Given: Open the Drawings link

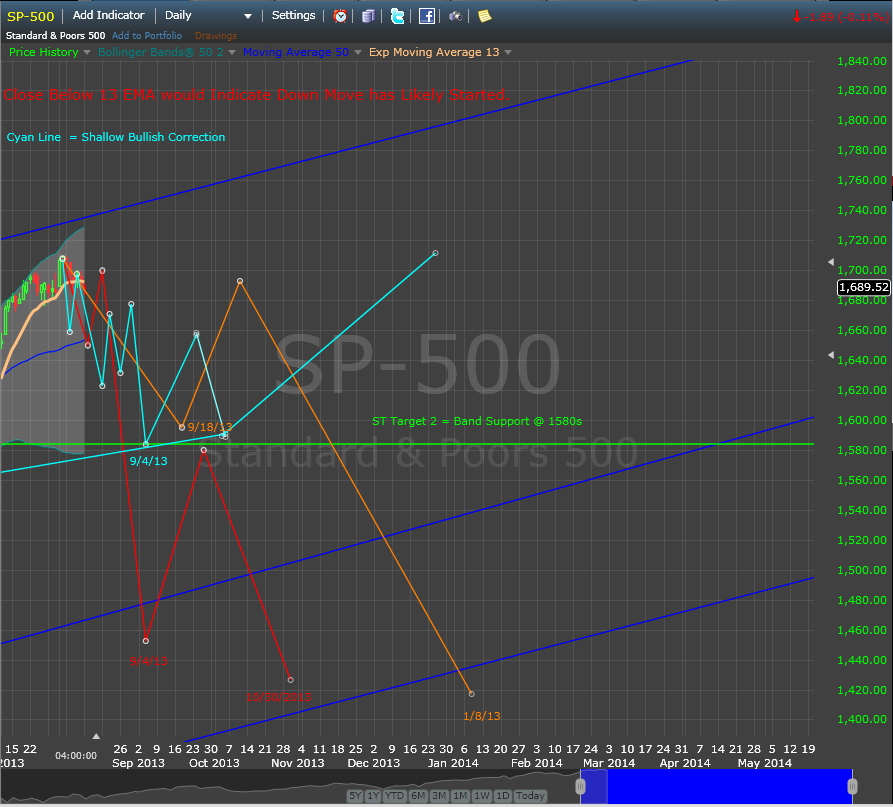Looking at the screenshot, I should tap(215, 36).
